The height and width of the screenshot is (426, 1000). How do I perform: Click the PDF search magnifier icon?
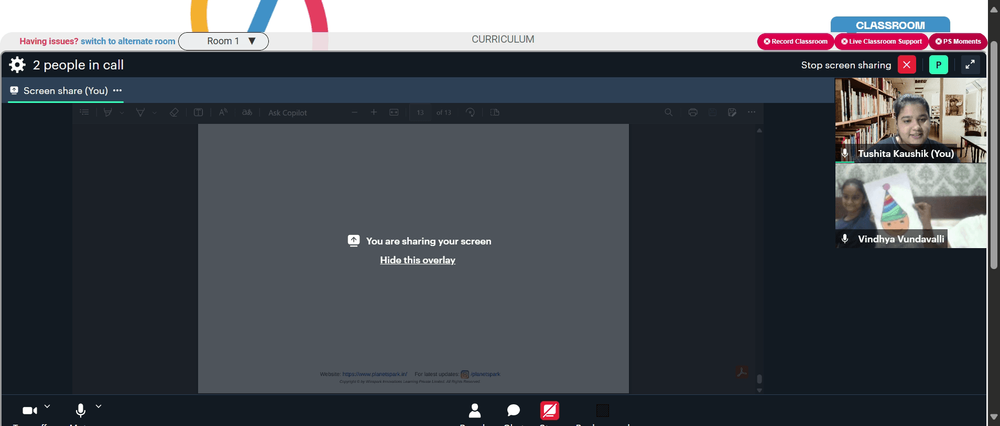[x=668, y=112]
